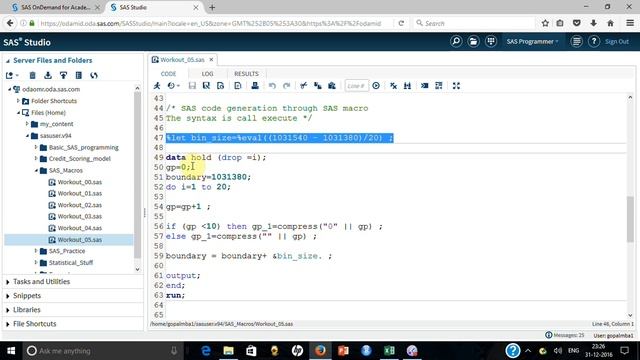
Task: Close the Workout_05.sas editor tab
Action: 211,60
